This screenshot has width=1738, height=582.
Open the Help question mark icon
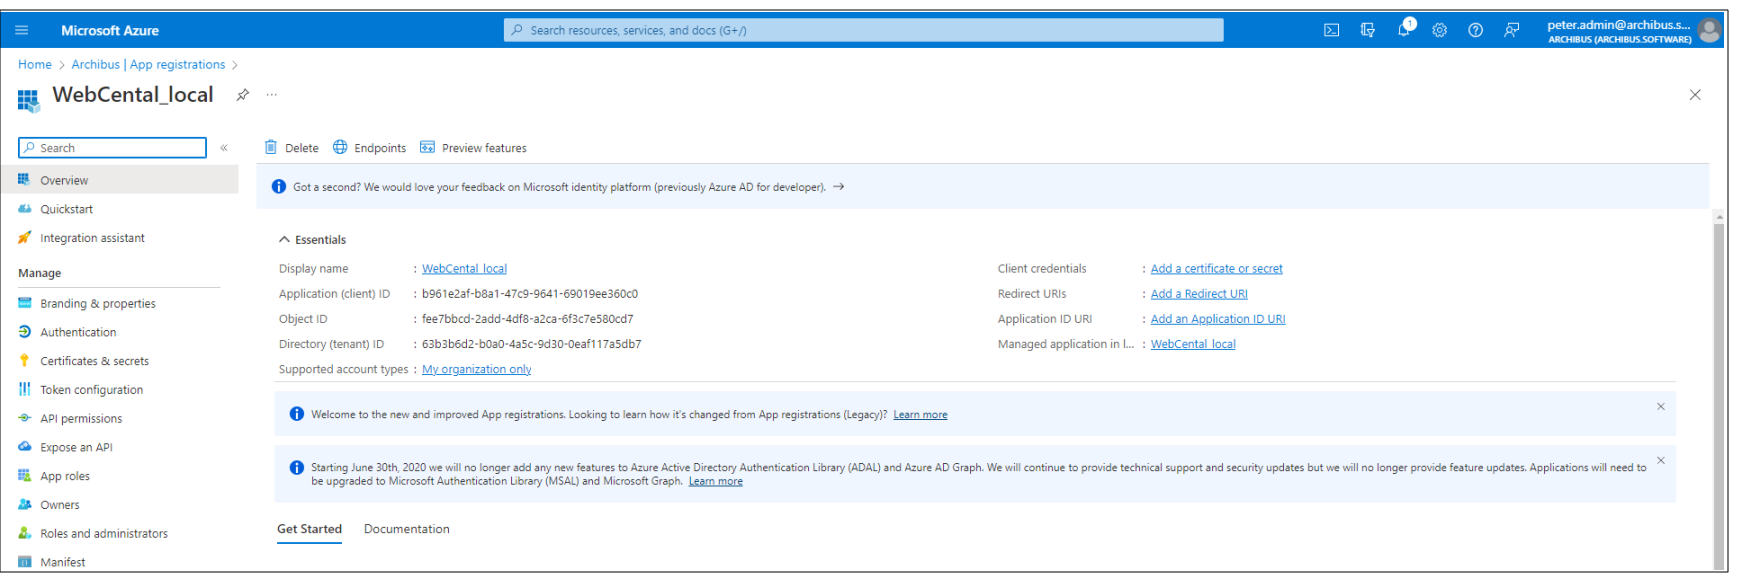[1476, 30]
